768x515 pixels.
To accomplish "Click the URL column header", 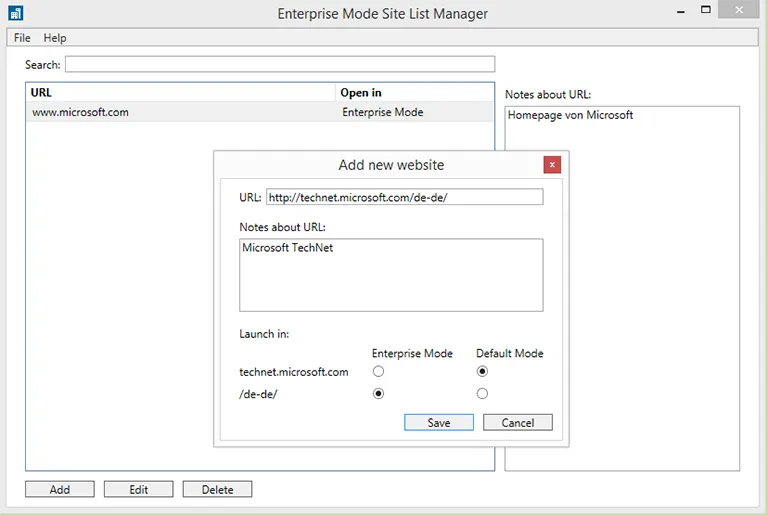I will click(x=181, y=93).
